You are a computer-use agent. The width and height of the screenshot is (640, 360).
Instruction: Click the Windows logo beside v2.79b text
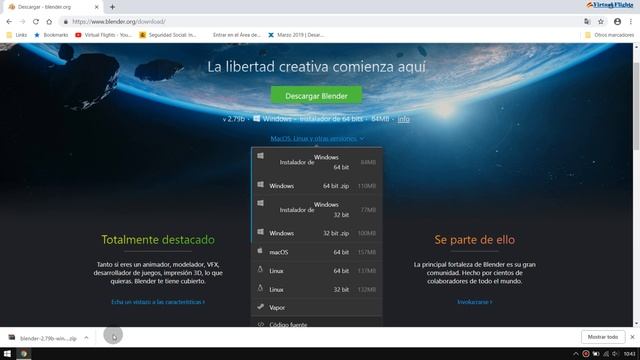pos(256,118)
